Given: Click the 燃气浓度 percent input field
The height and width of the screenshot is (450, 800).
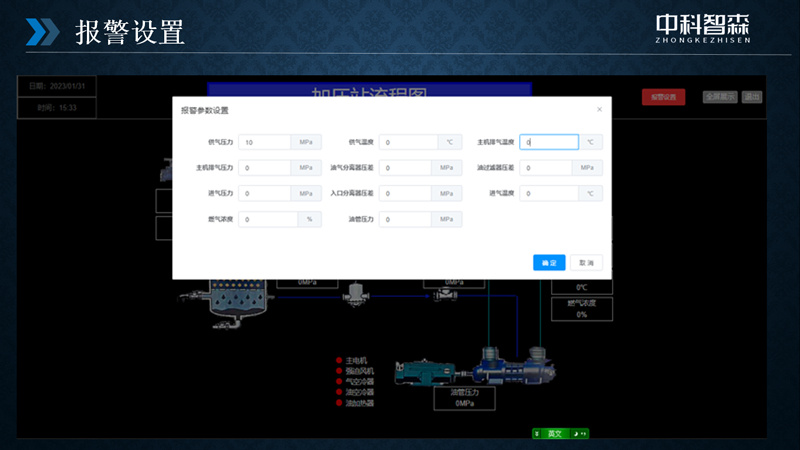Looking at the screenshot, I should (268, 219).
